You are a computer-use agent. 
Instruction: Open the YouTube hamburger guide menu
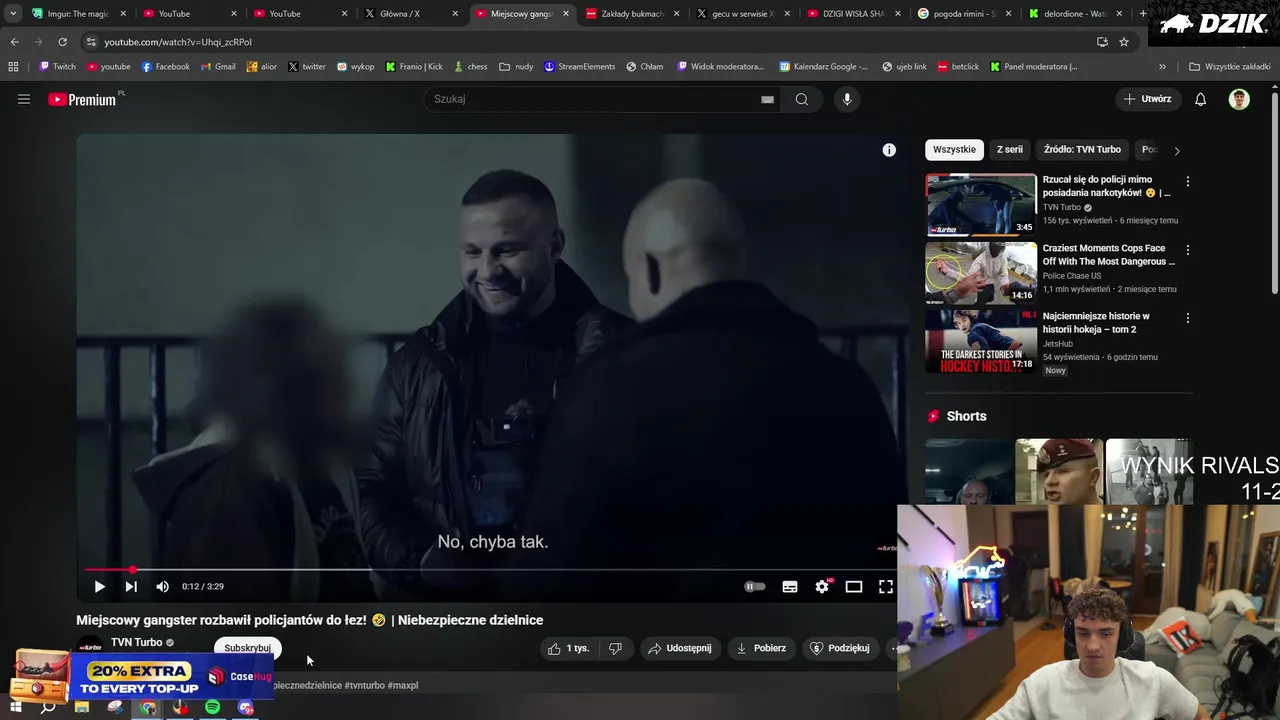(24, 99)
